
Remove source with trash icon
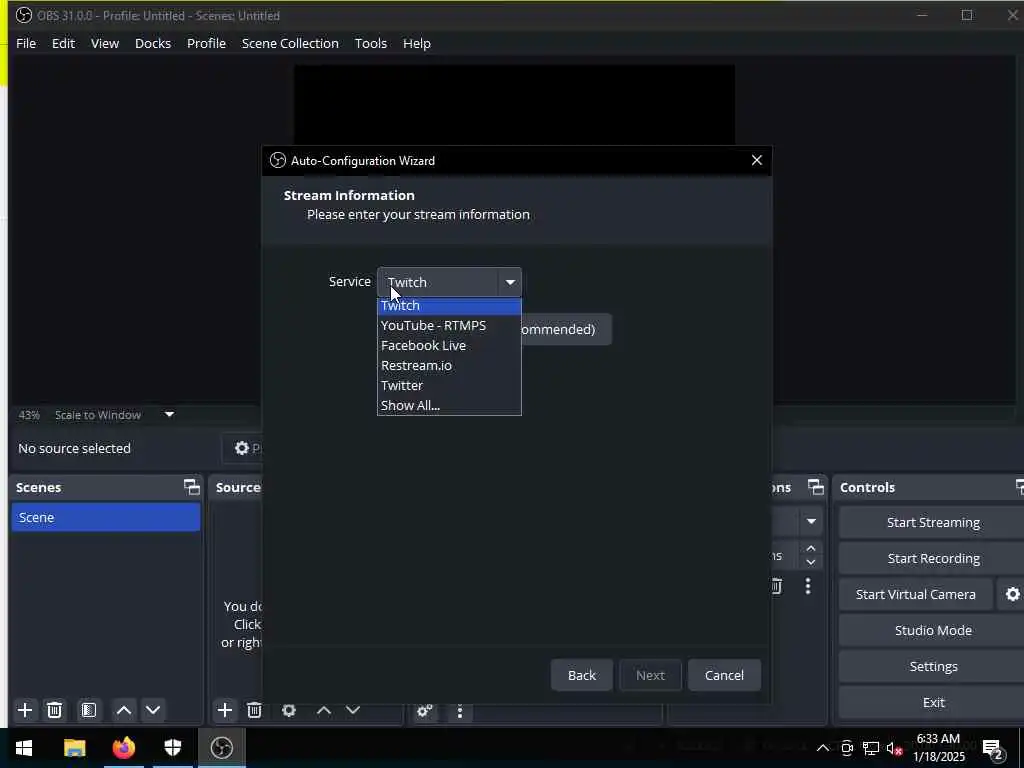(255, 710)
